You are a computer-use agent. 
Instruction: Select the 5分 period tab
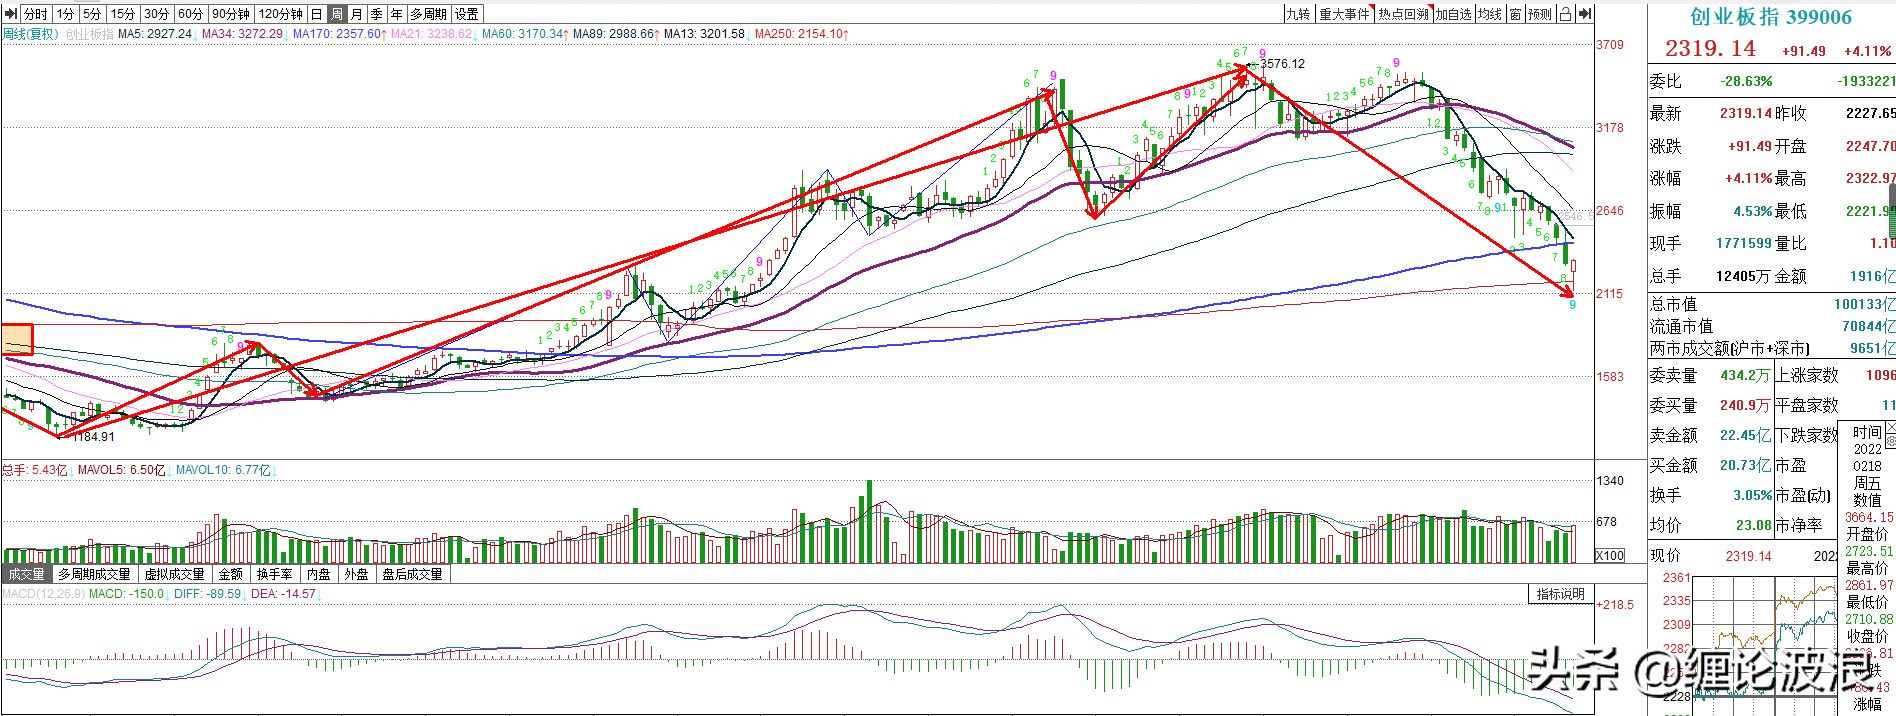(92, 14)
